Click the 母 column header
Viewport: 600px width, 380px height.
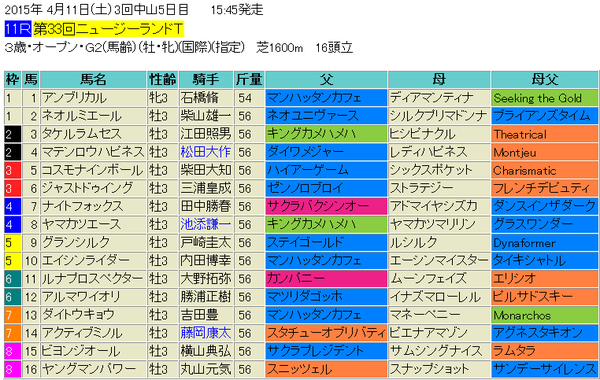439,80
